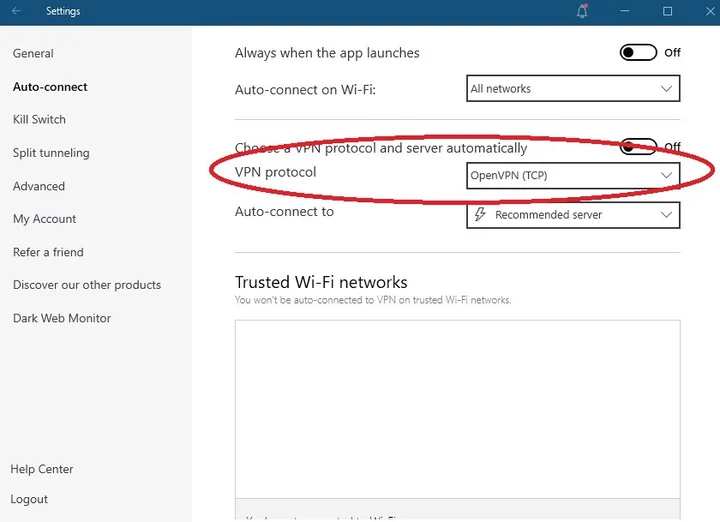Open Dark Web Monitor section

point(62,318)
